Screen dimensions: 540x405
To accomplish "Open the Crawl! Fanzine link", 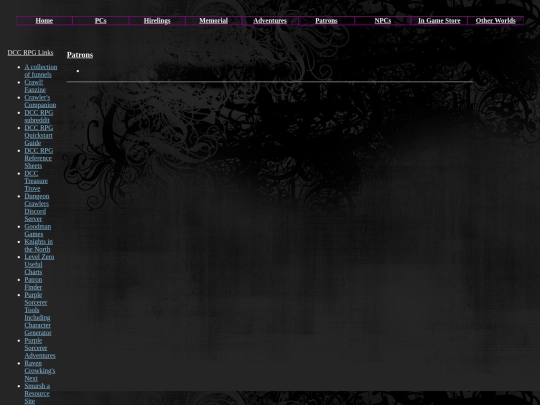I will tap(35, 86).
